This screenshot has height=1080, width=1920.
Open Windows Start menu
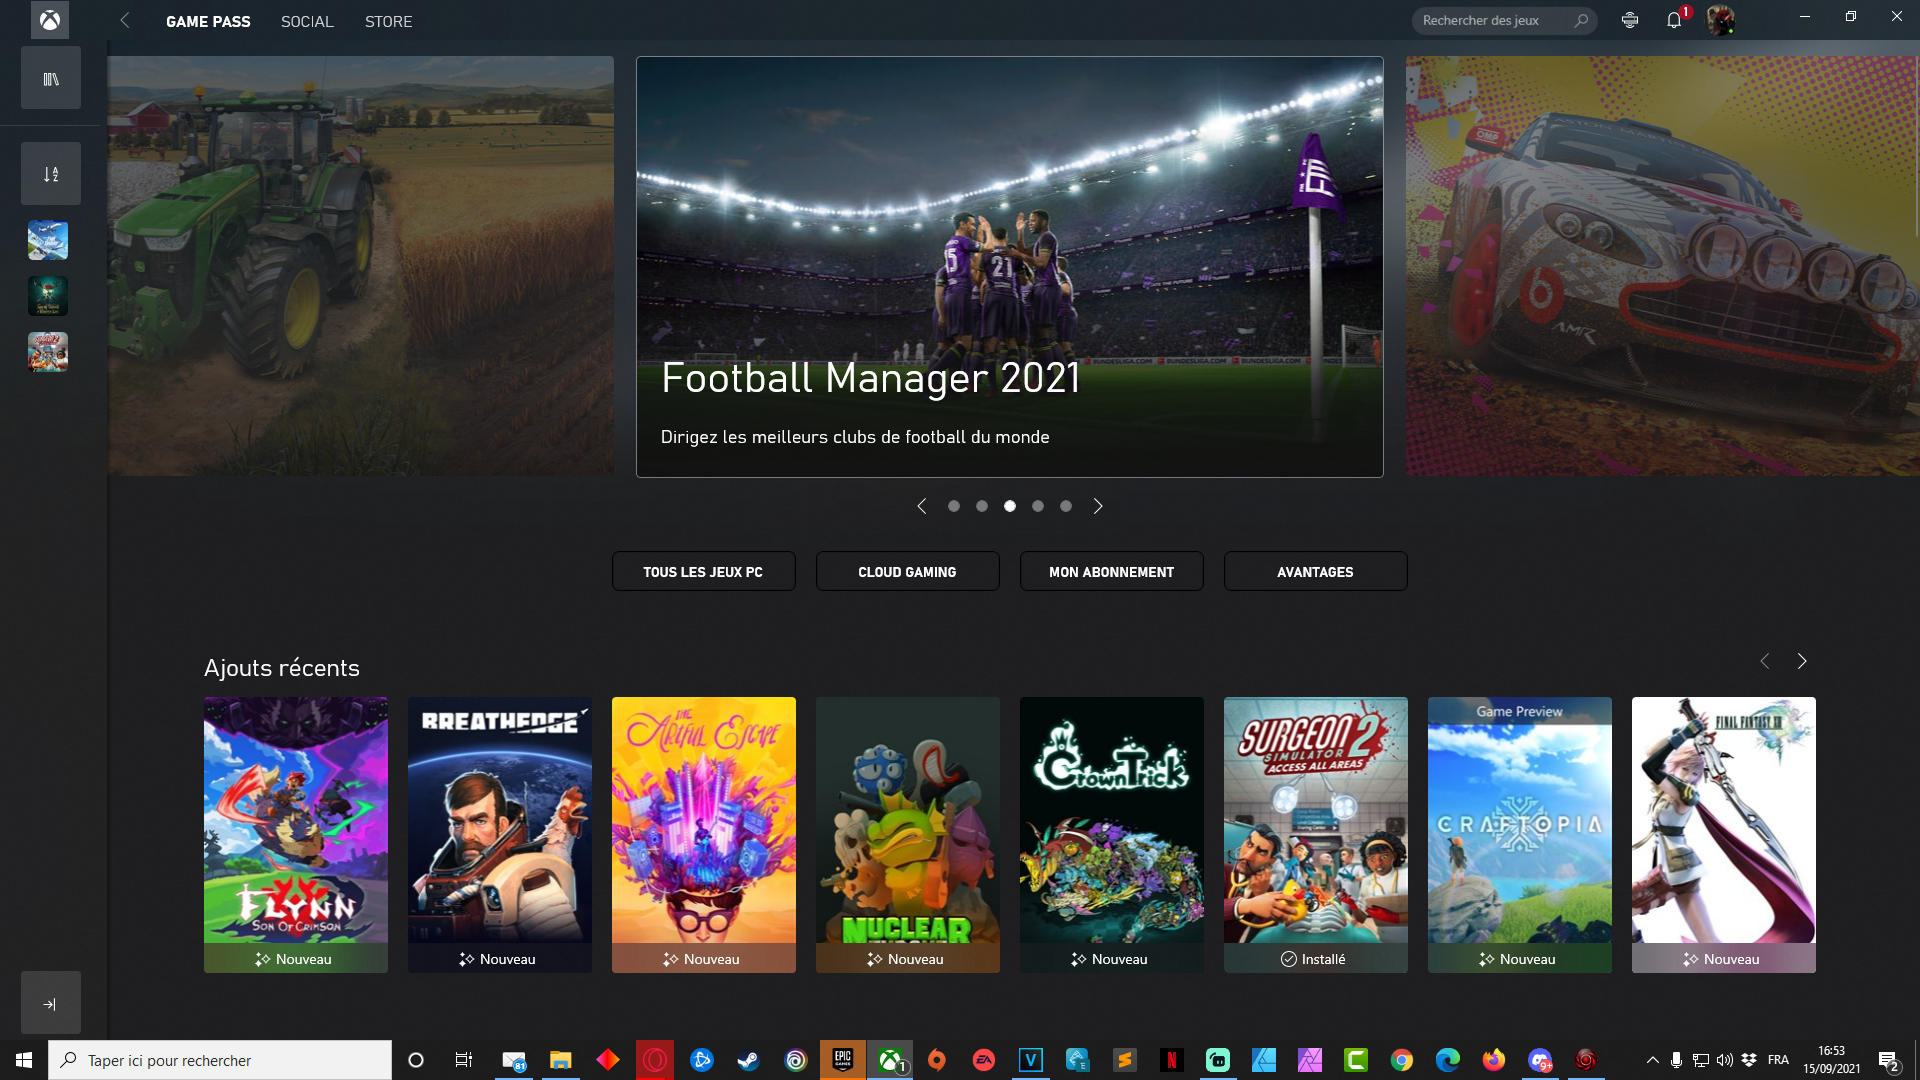click(x=24, y=1060)
